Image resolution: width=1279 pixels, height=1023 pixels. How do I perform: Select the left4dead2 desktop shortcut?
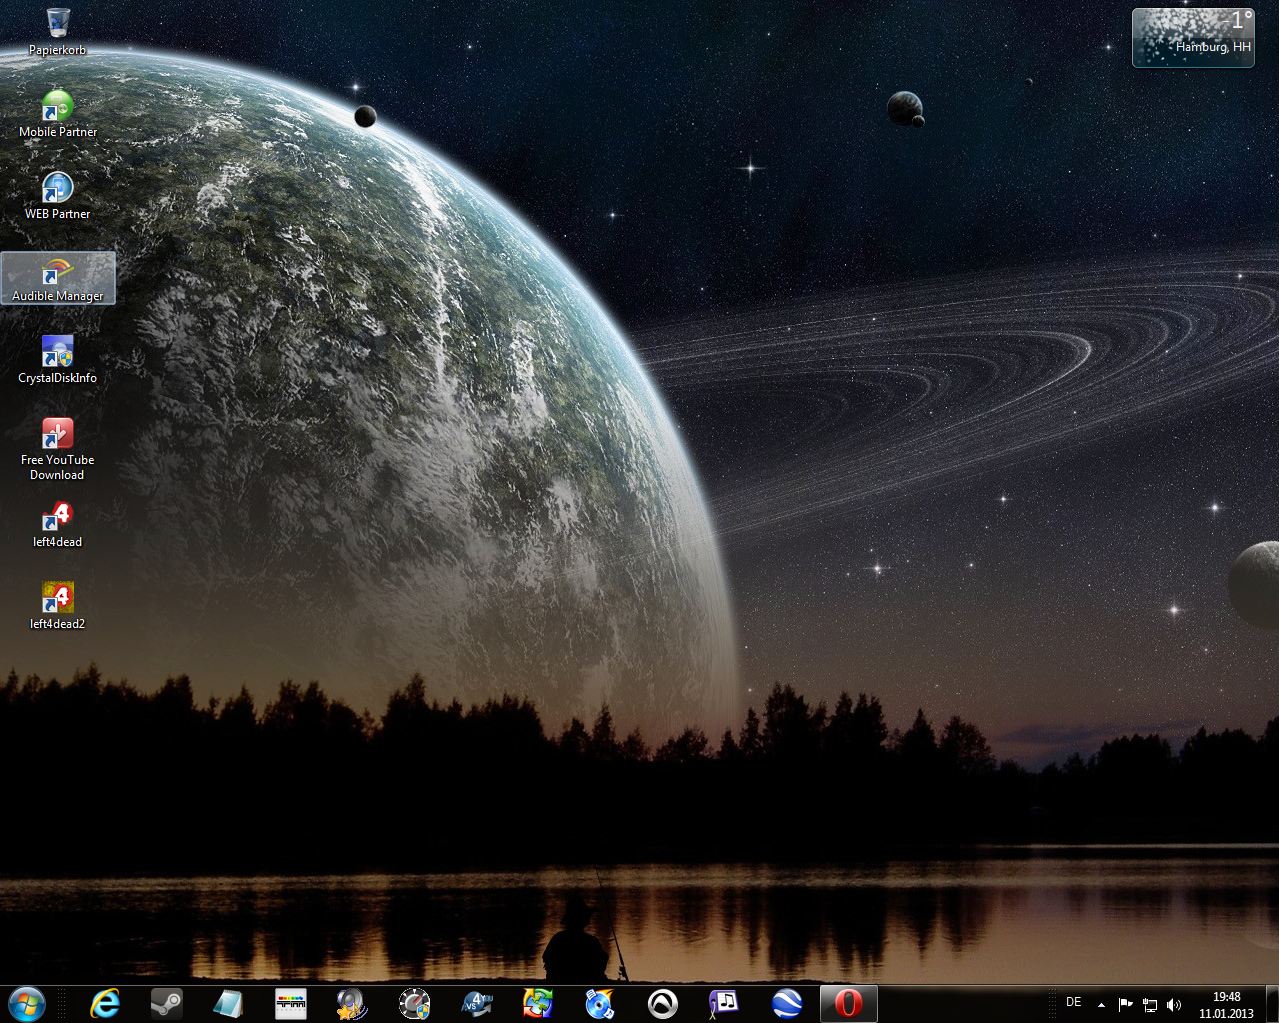(58, 606)
